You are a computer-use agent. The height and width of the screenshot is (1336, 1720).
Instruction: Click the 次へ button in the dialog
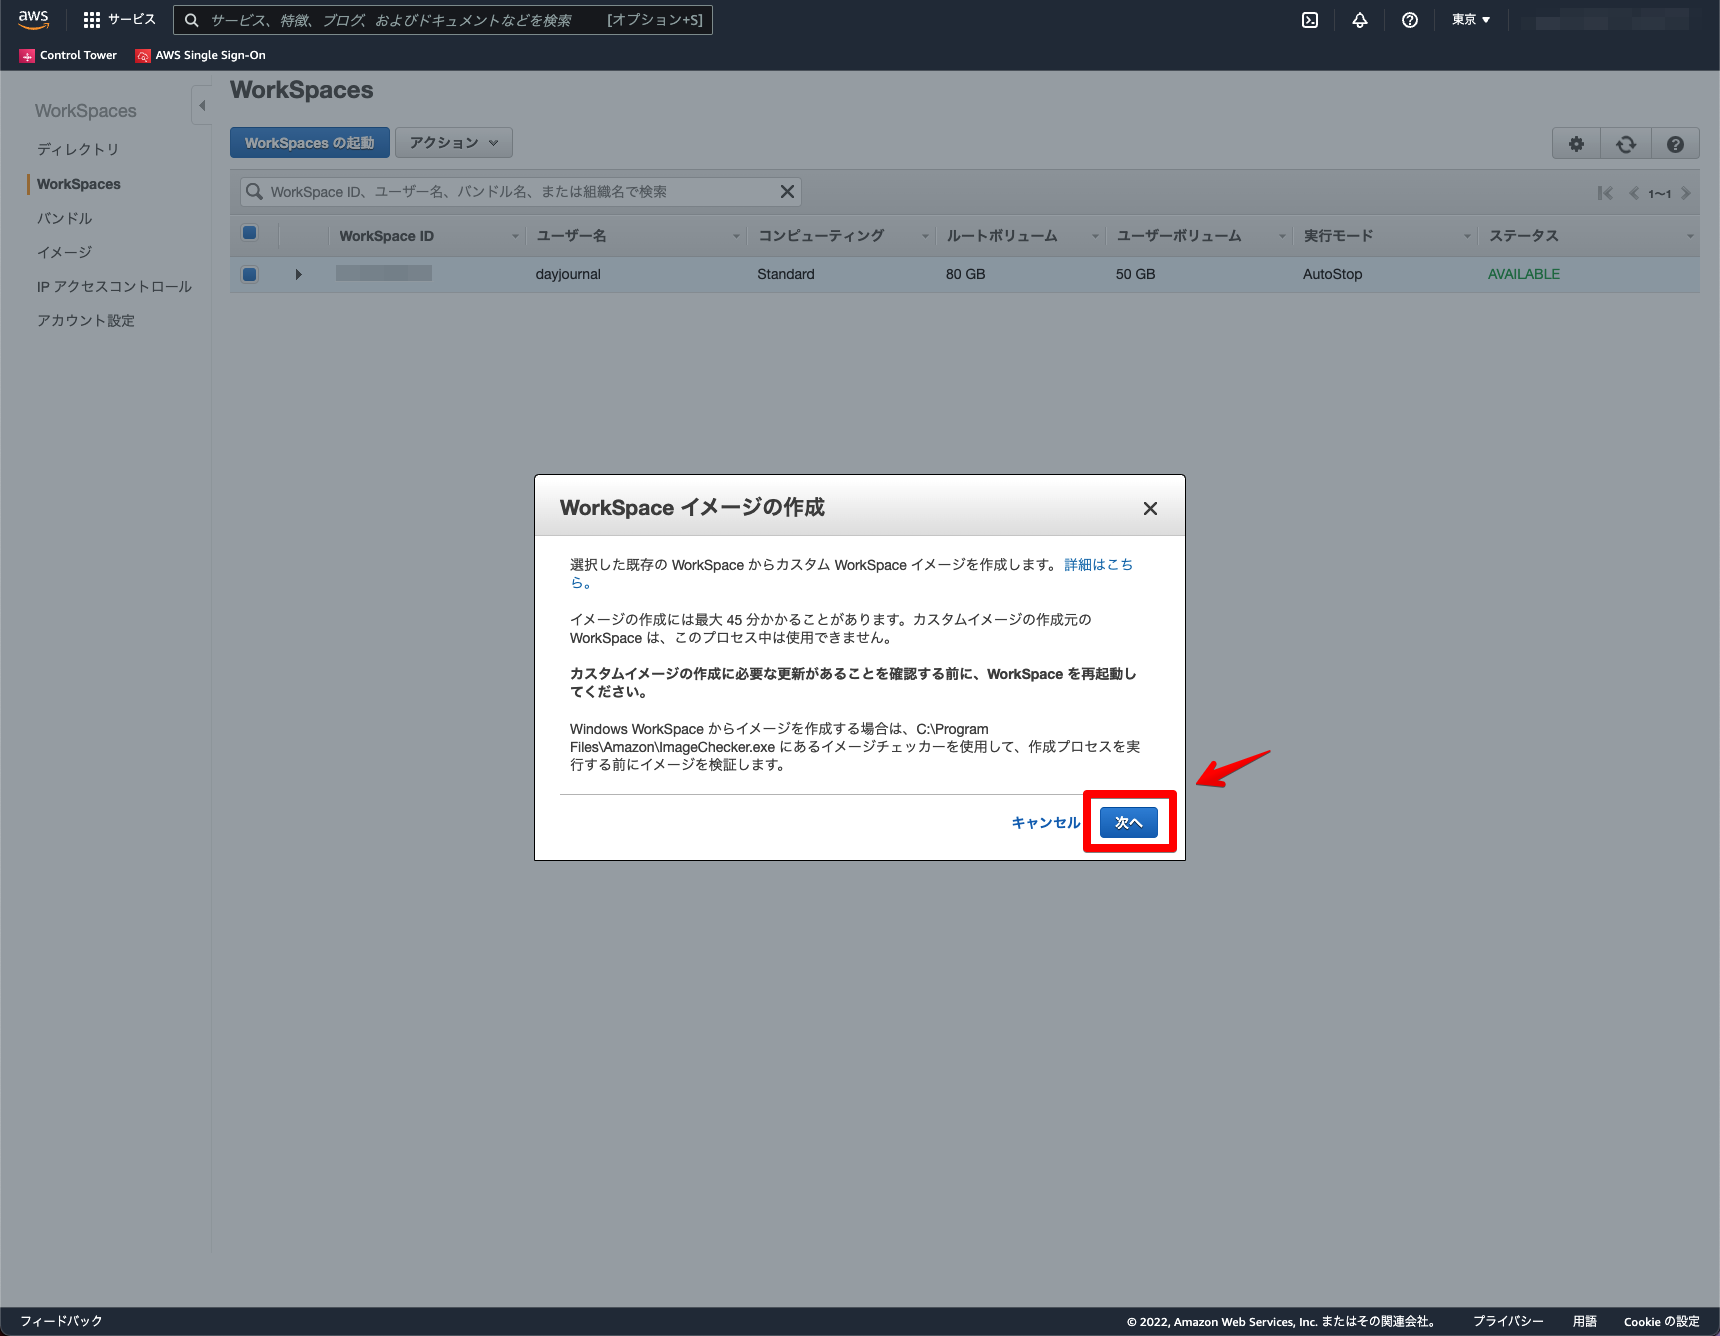point(1129,821)
